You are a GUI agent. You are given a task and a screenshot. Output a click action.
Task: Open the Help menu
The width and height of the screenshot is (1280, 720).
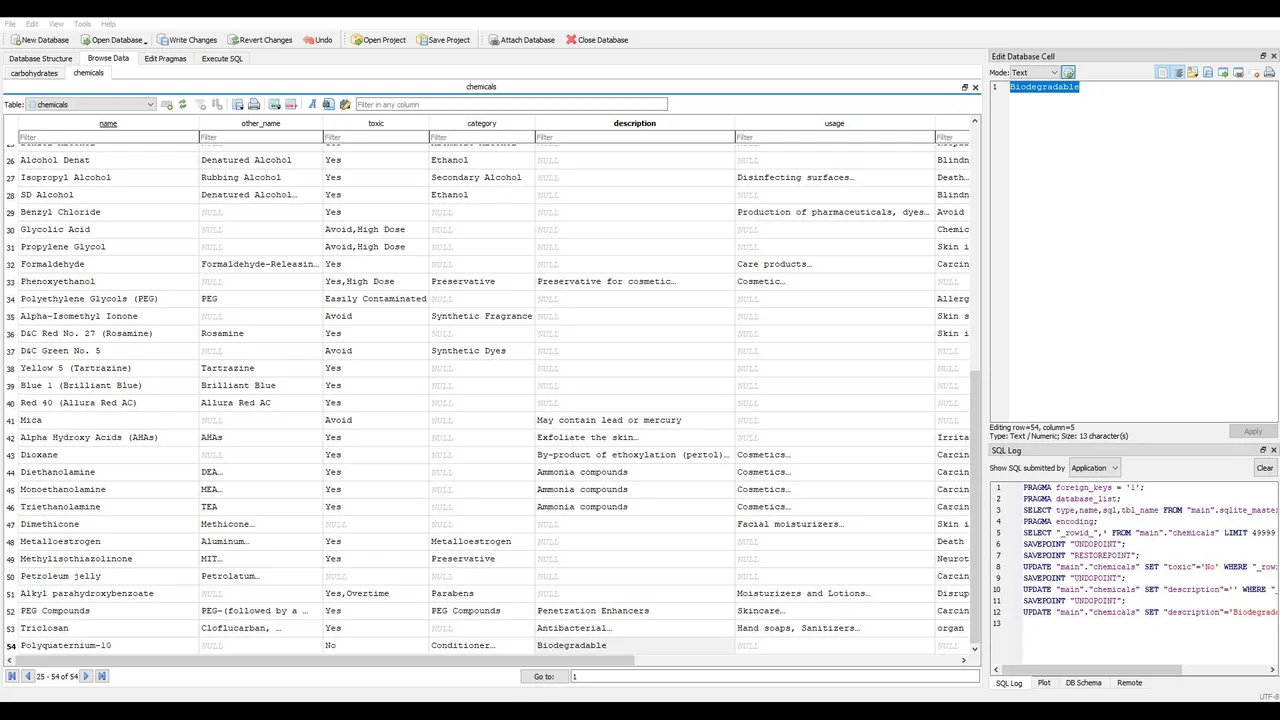pos(108,24)
